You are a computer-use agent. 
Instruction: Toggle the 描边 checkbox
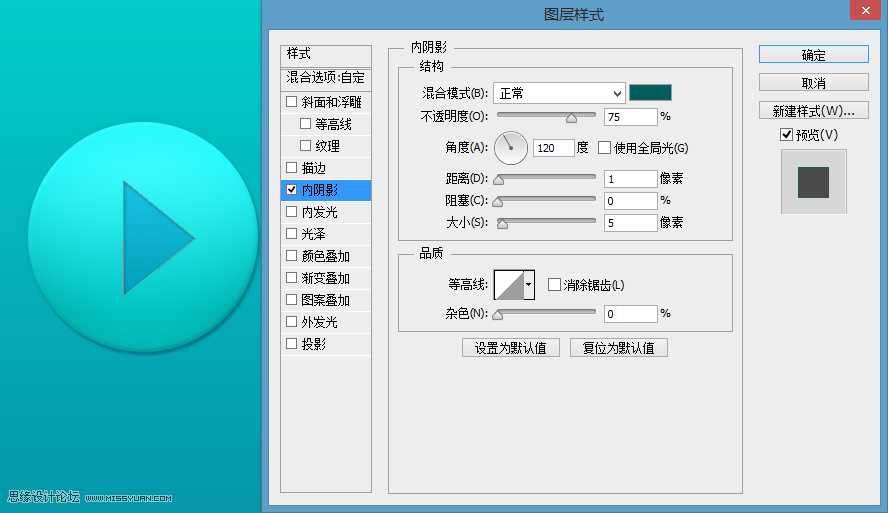(291, 168)
